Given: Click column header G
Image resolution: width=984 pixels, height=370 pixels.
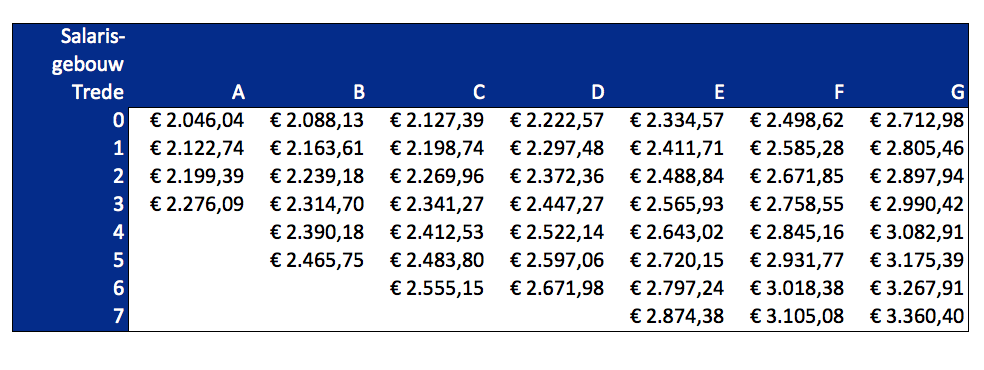Looking at the screenshot, I should click(x=957, y=93).
